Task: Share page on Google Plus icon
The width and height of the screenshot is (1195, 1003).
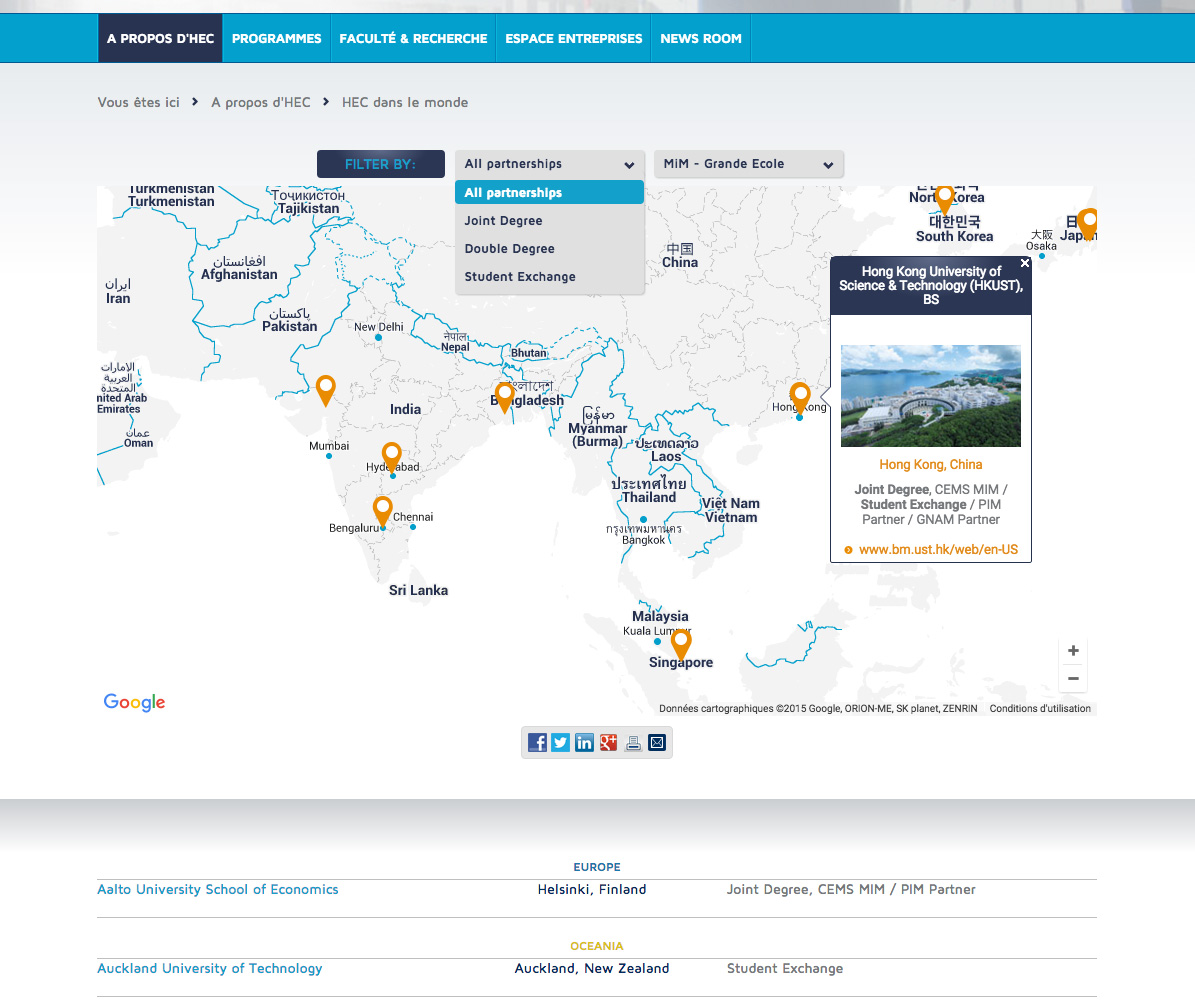Action: tap(608, 742)
